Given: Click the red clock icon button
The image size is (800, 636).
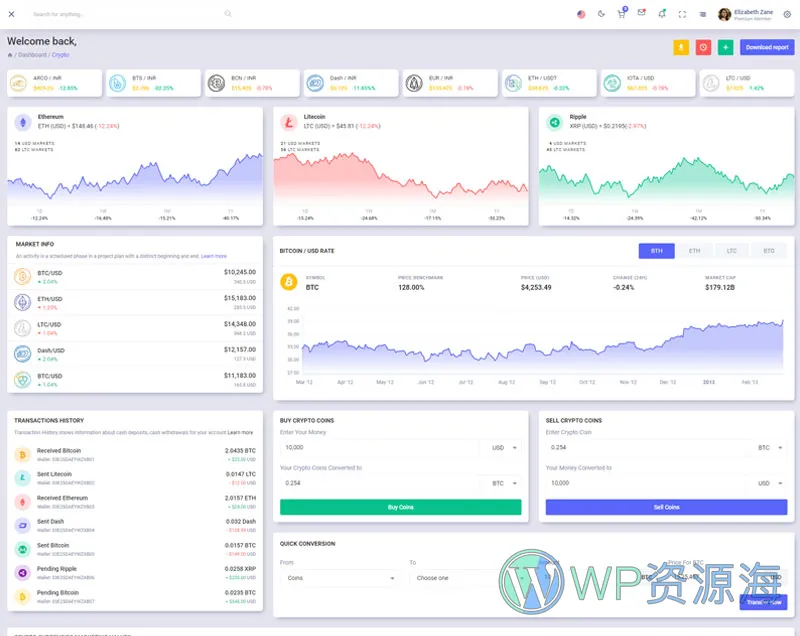Looking at the screenshot, I should tap(703, 47).
